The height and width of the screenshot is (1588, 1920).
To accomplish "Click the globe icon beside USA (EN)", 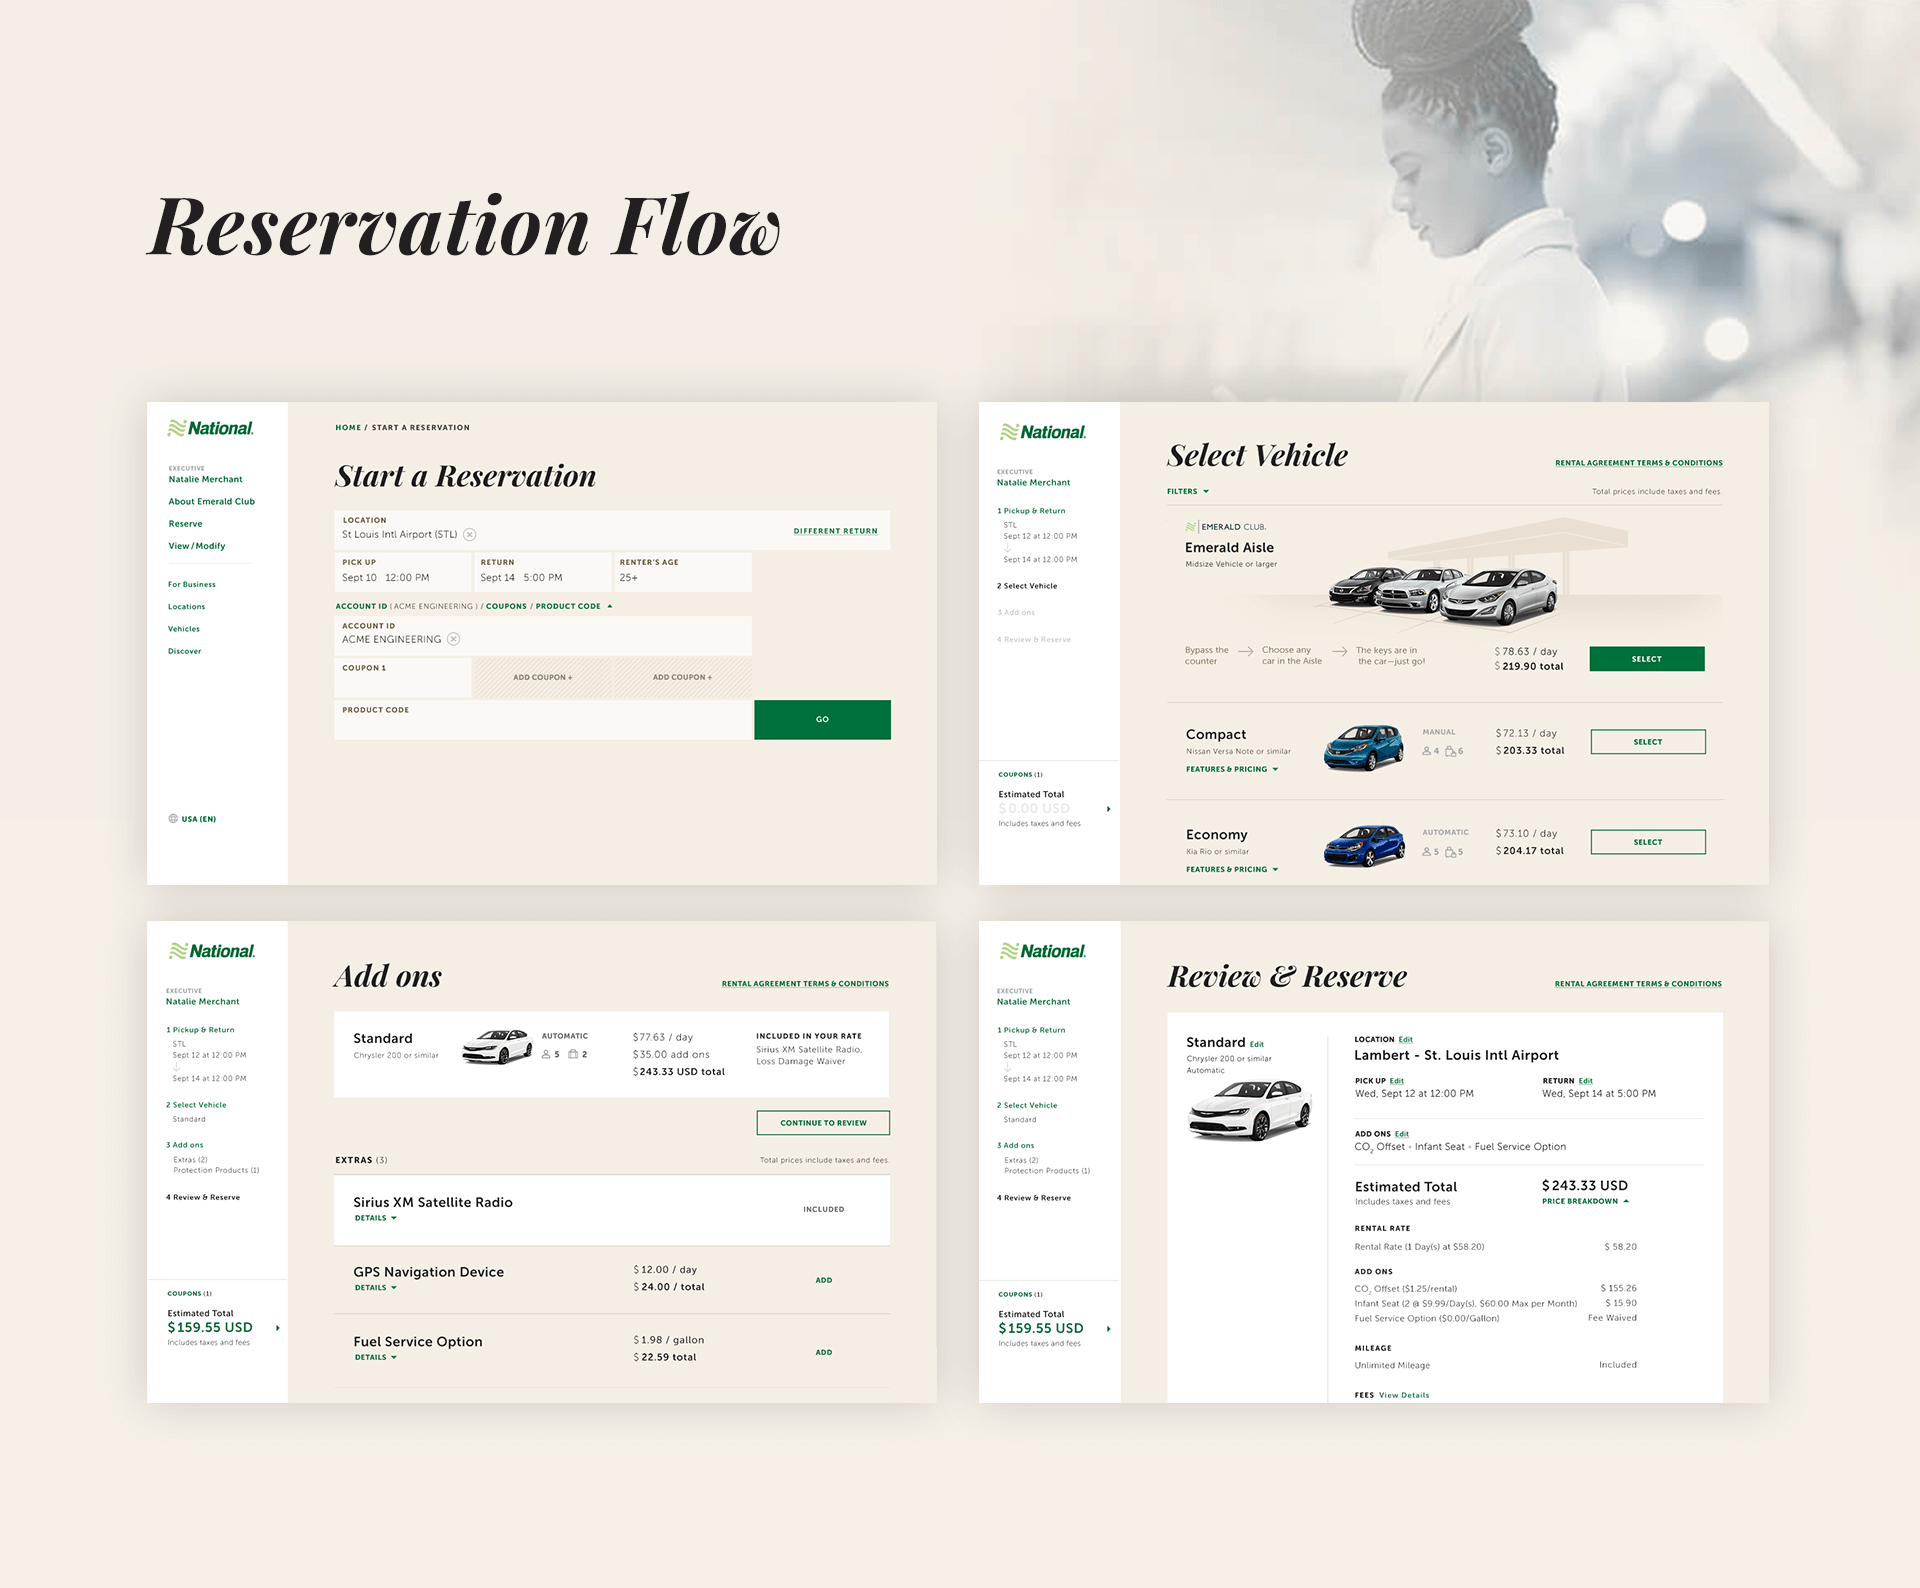I will coord(173,819).
